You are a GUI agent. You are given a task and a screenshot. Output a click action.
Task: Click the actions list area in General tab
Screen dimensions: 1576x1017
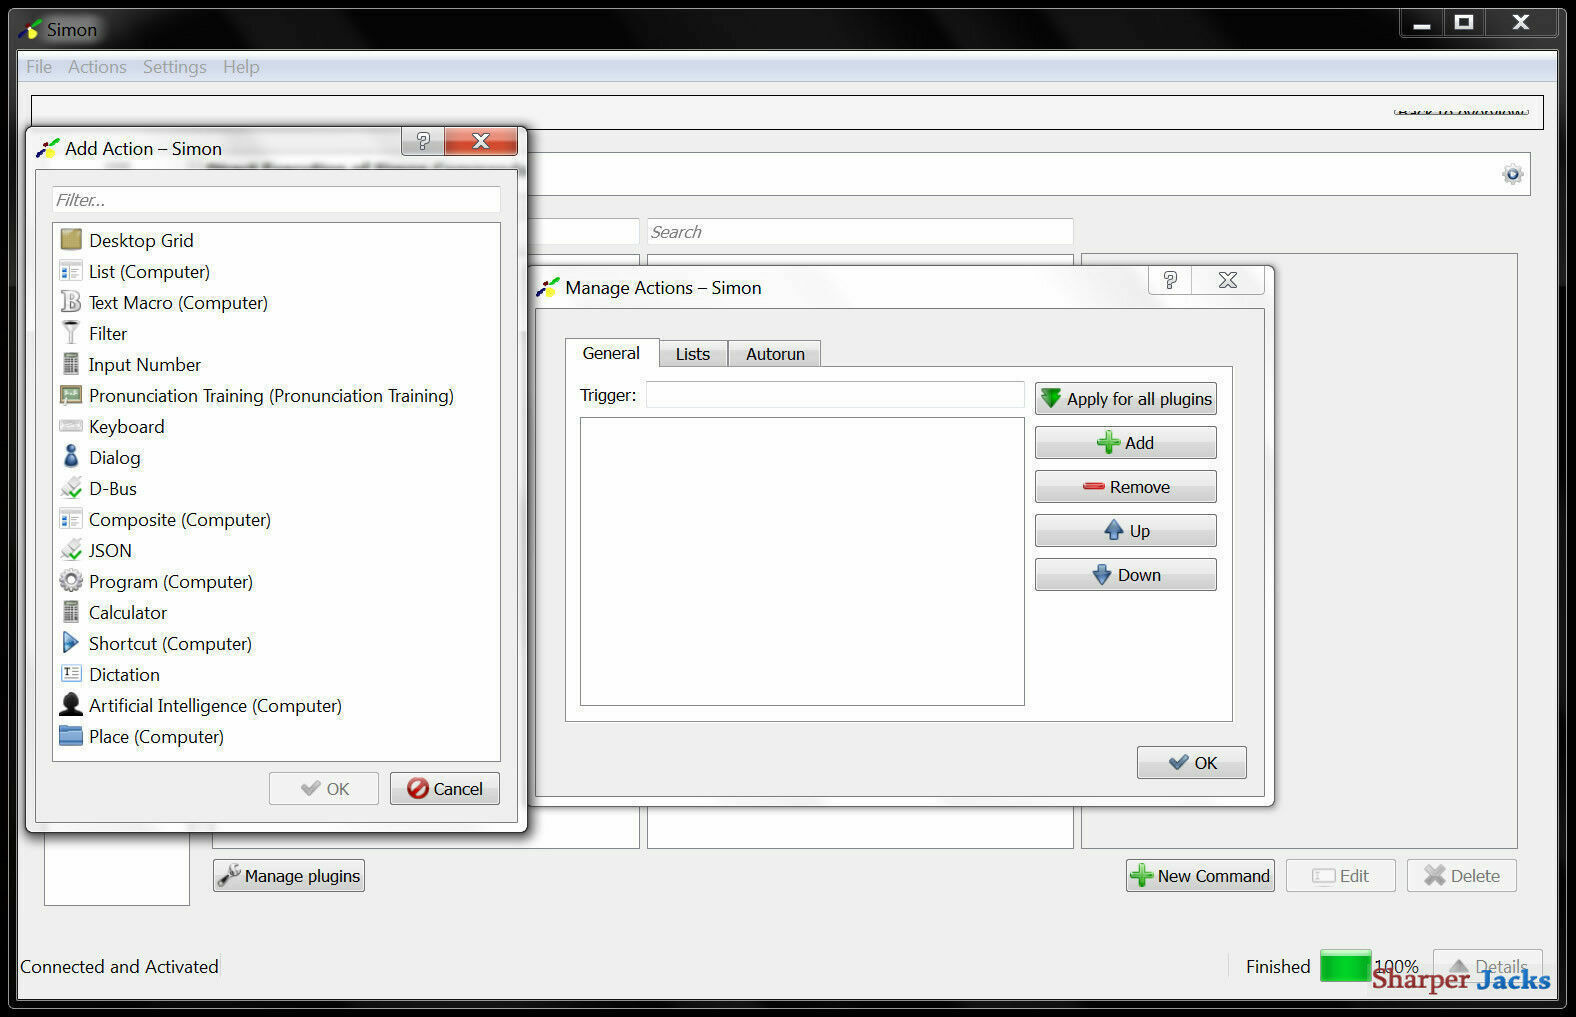point(802,562)
